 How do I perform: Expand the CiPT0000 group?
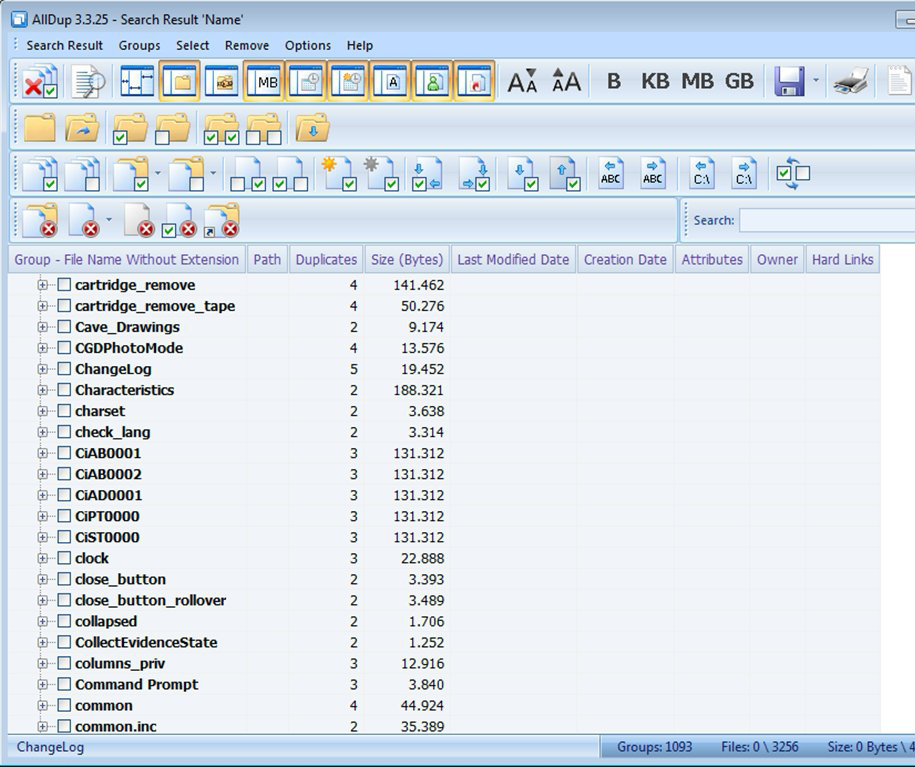pyautogui.click(x=43, y=516)
